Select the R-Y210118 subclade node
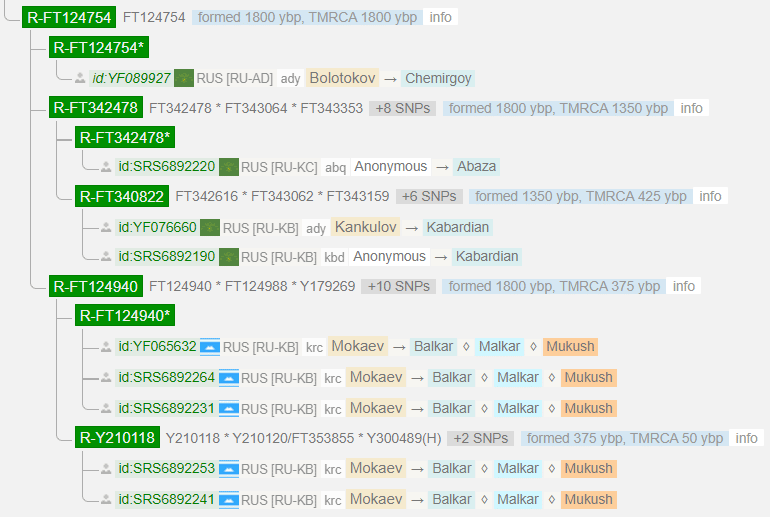The image size is (770, 517). 118,438
